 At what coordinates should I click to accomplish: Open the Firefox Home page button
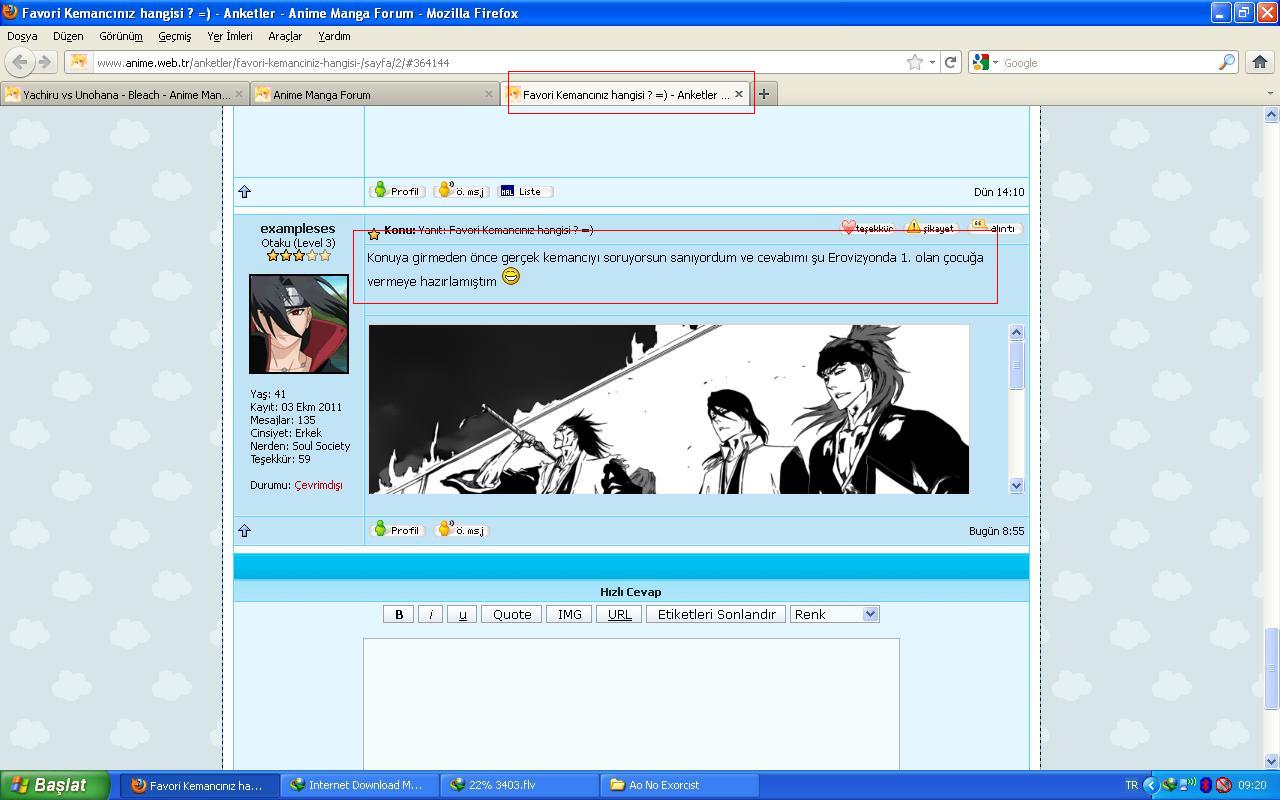coord(1260,62)
